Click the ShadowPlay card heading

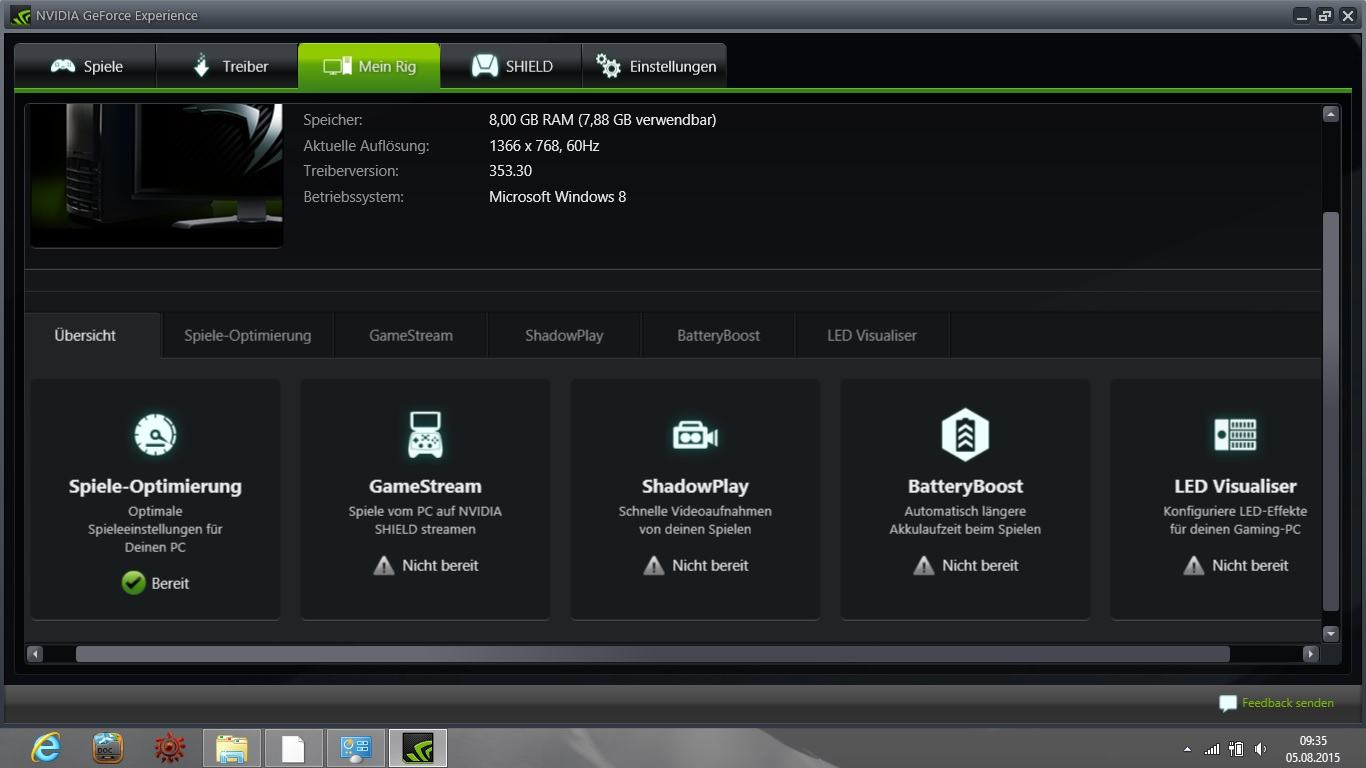pos(695,486)
